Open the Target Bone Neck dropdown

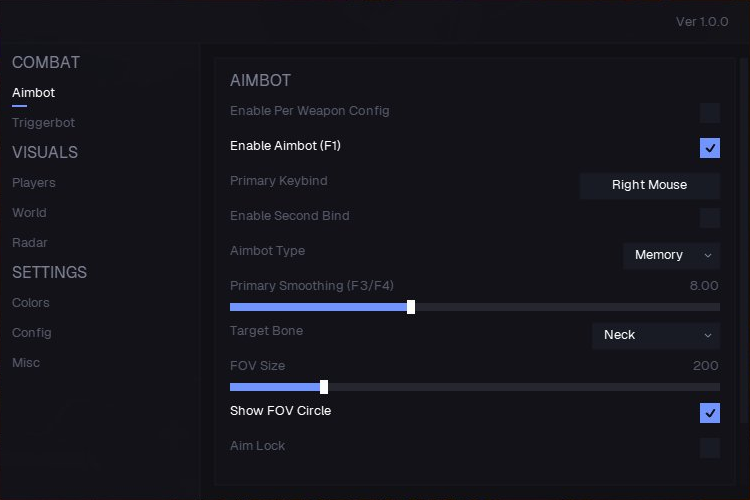(656, 335)
